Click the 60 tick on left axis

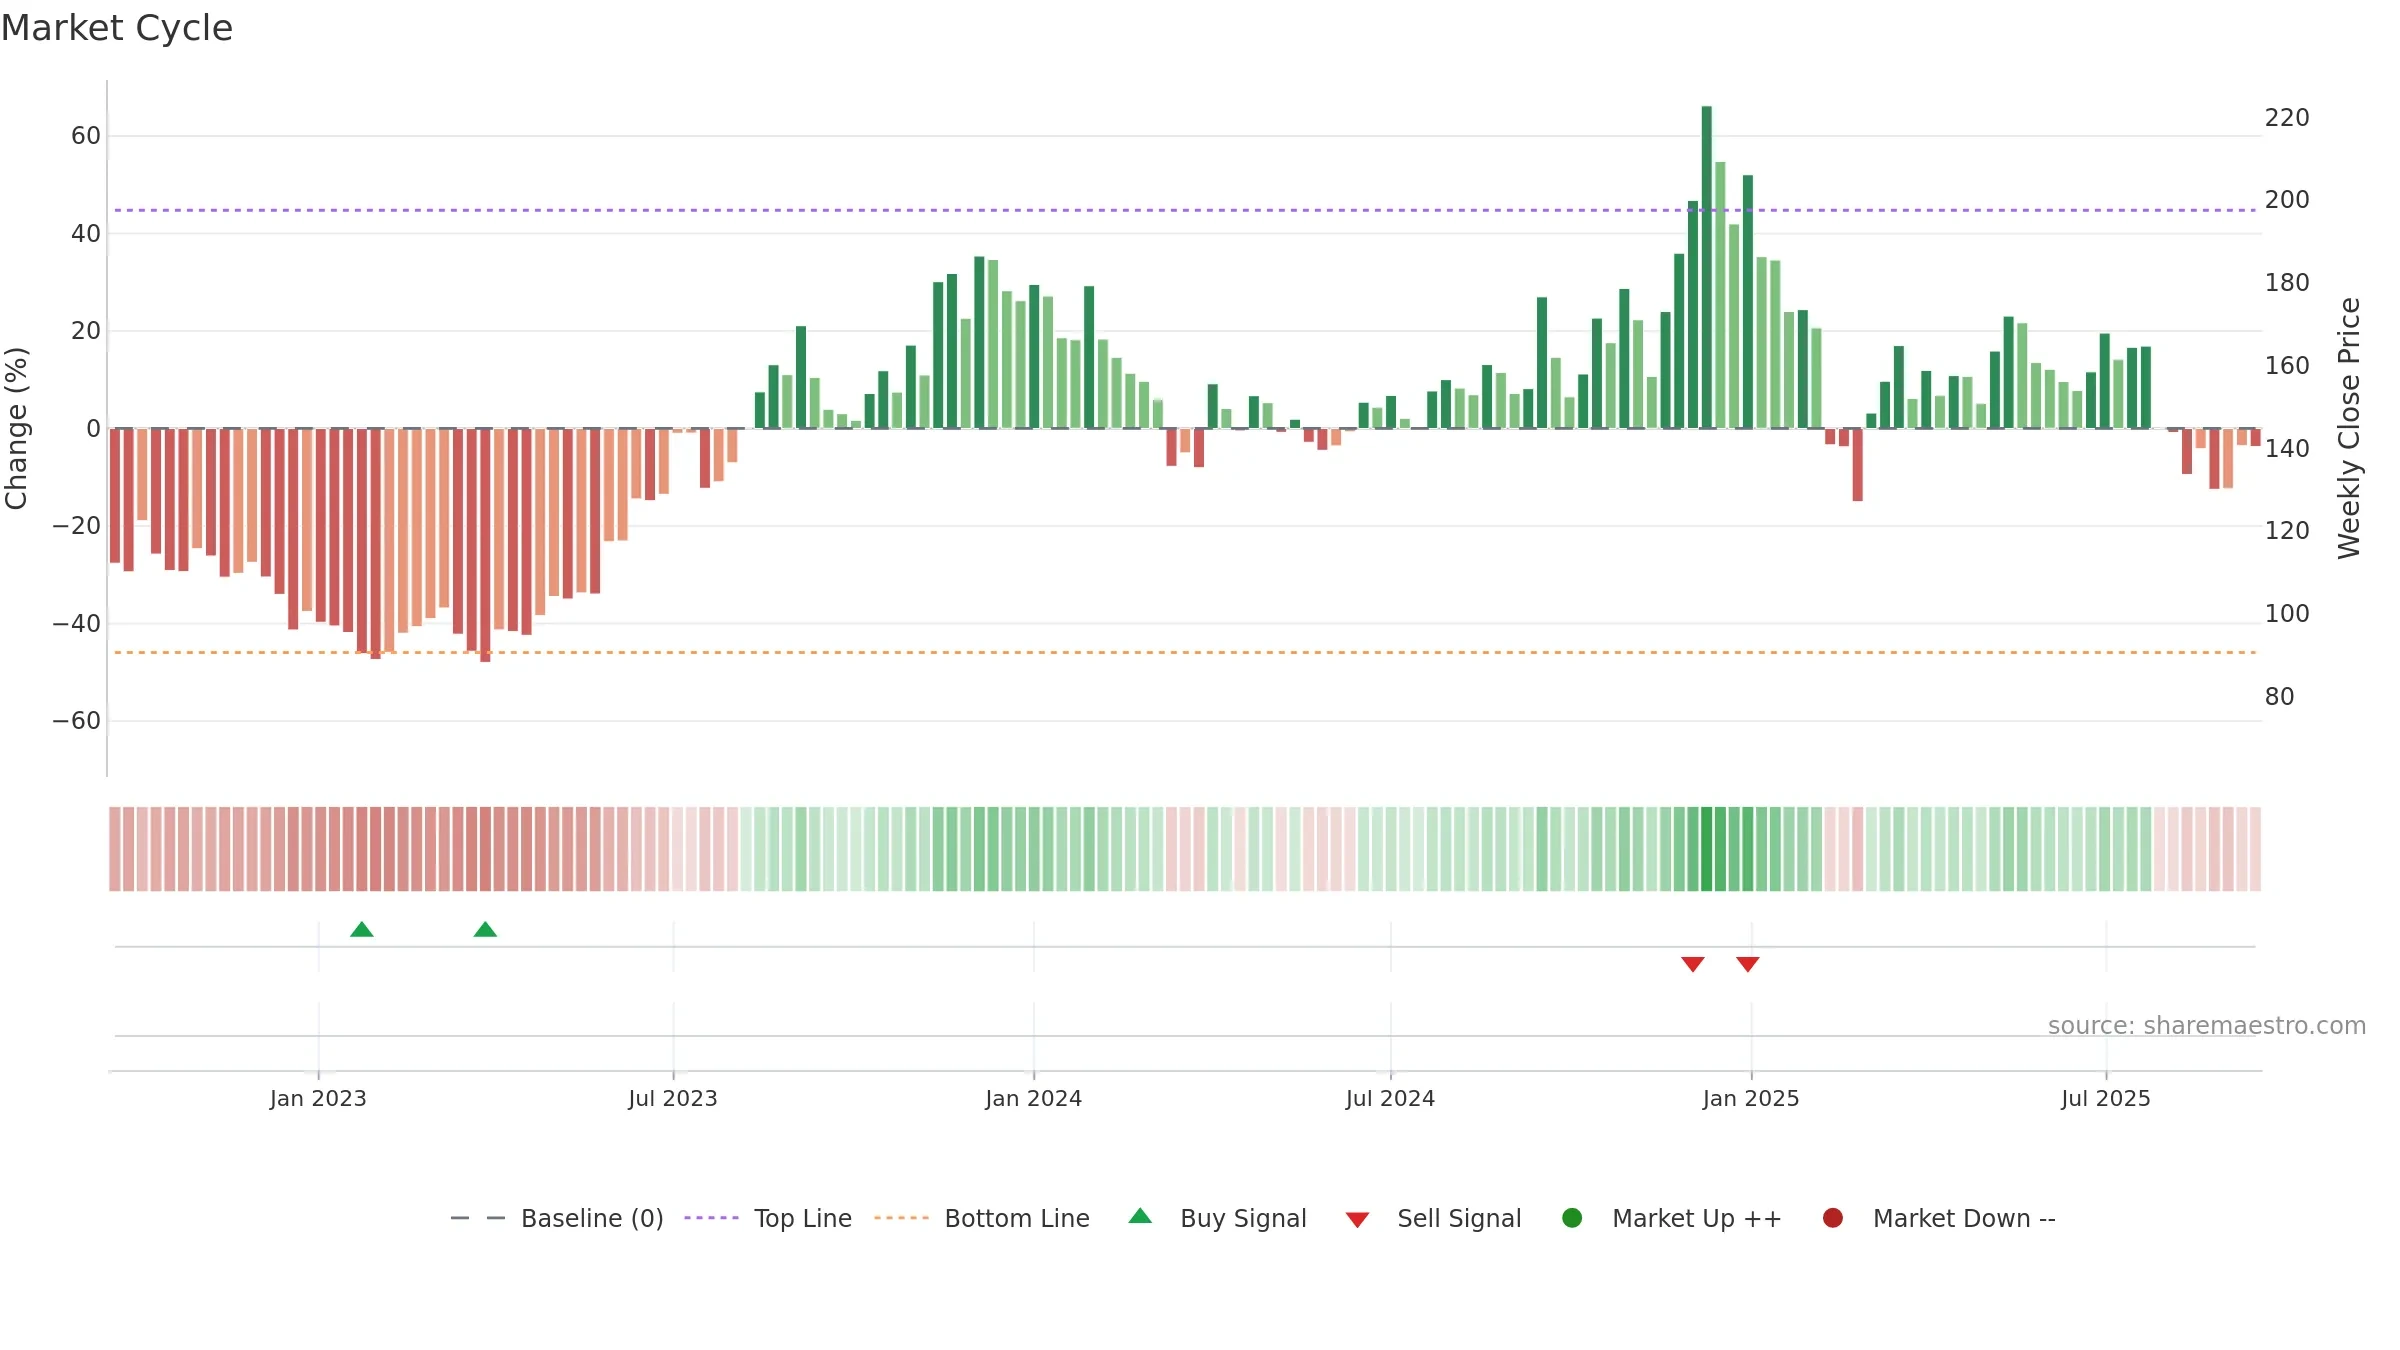[86, 136]
